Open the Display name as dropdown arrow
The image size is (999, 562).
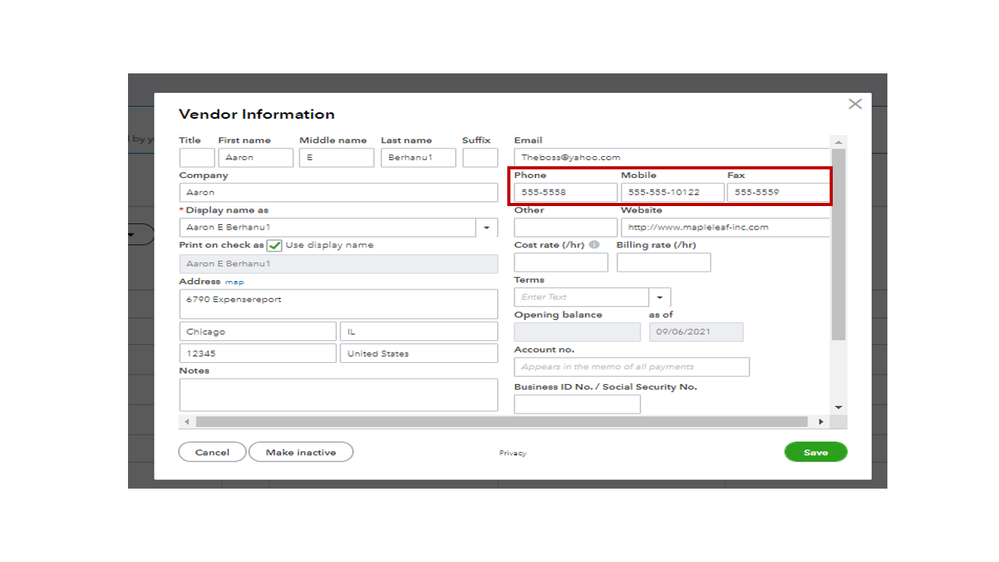tap(487, 227)
